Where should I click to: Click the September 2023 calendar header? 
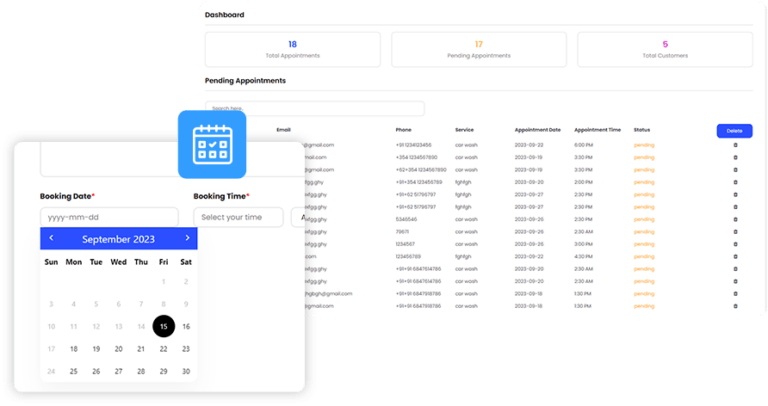(x=118, y=239)
